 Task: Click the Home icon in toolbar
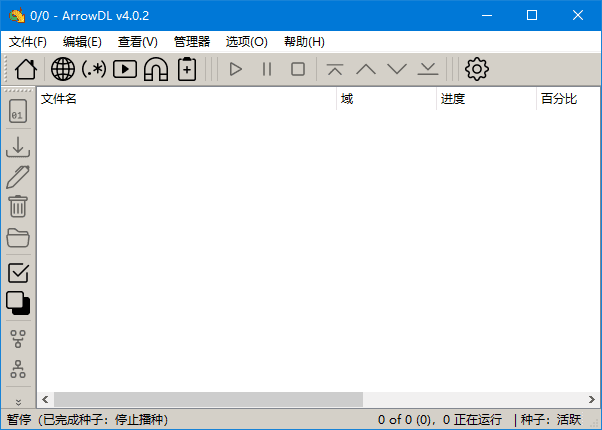point(26,69)
